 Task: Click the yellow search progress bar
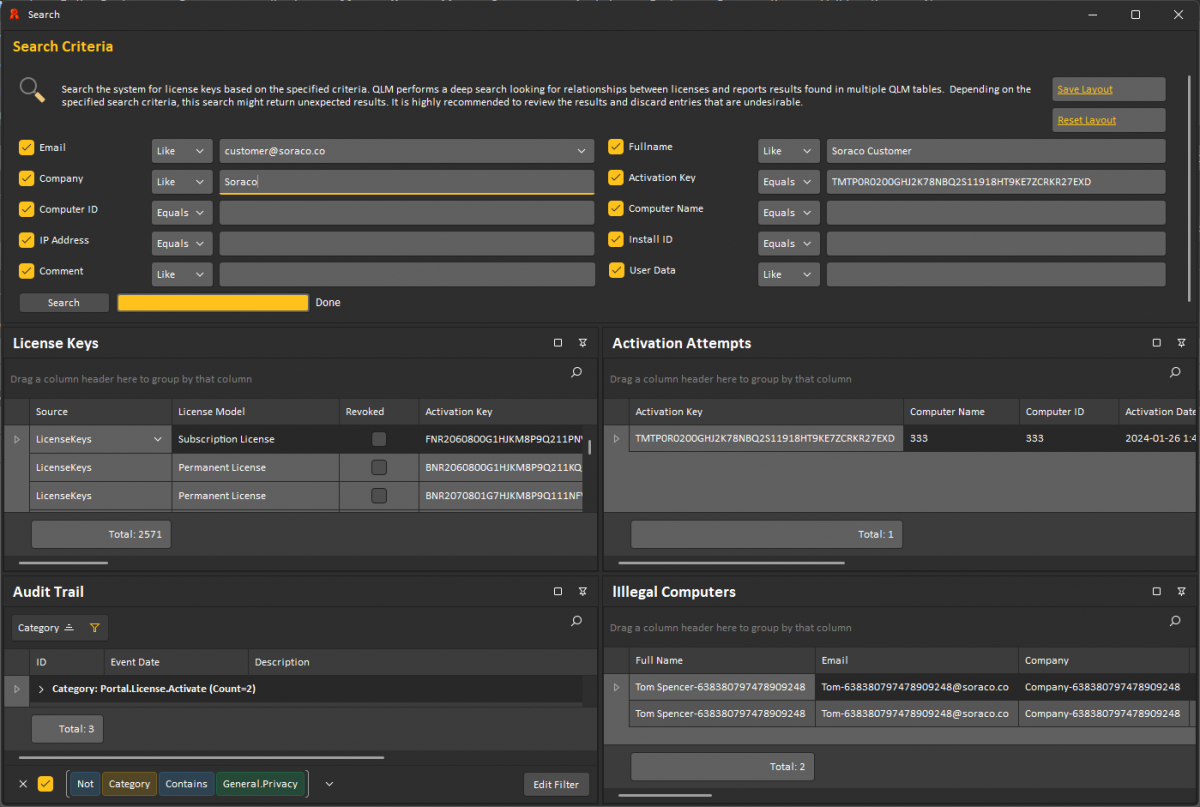pyautogui.click(x=213, y=302)
